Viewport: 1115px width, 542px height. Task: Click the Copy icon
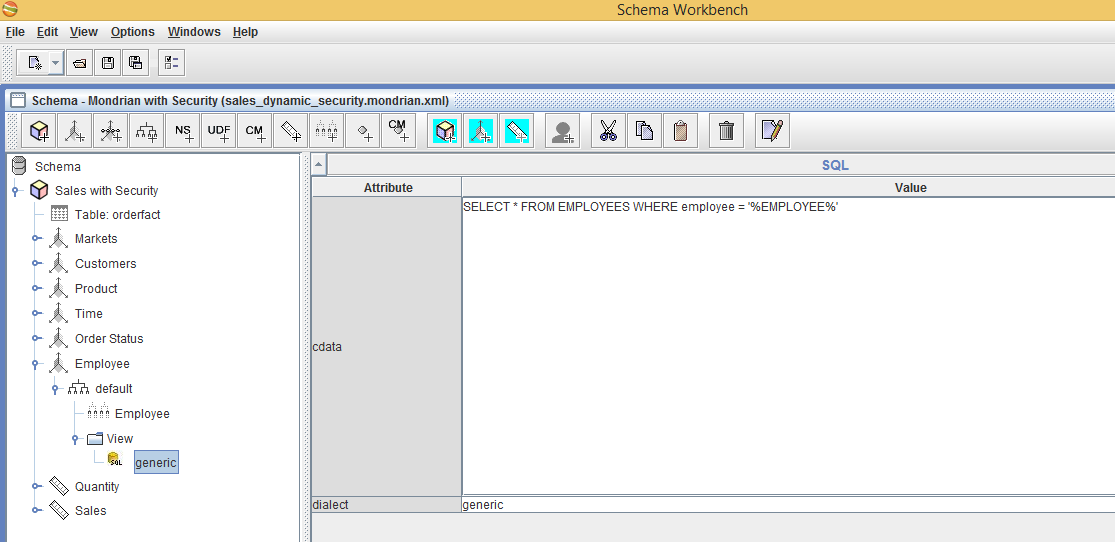click(644, 131)
